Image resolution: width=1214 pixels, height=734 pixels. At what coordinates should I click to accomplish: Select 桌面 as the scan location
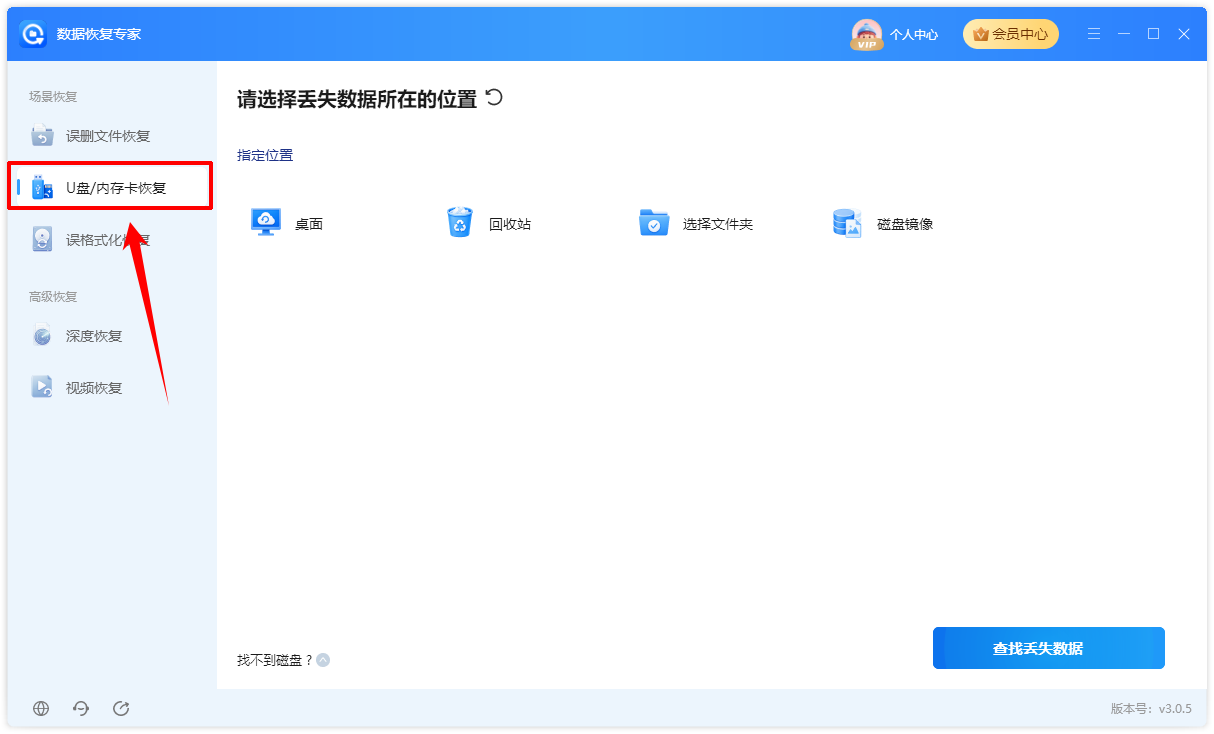[x=287, y=223]
